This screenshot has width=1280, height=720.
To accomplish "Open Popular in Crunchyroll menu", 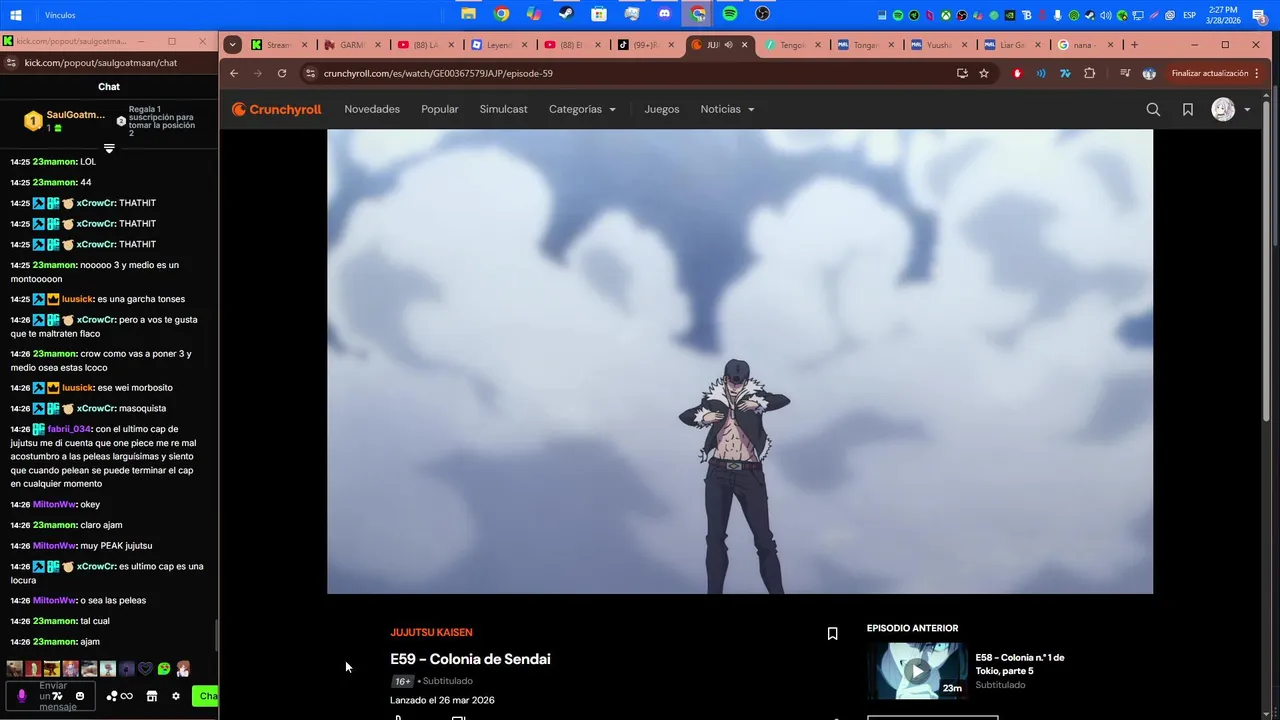I will coord(440,109).
